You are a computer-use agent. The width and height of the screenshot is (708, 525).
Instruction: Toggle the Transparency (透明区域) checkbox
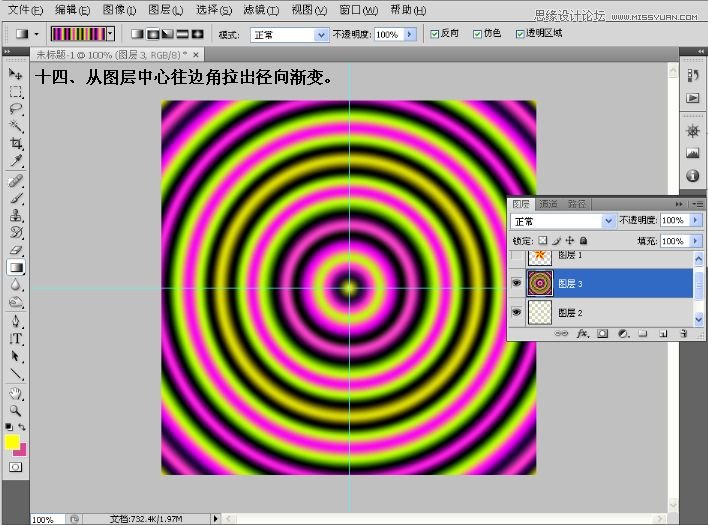[520, 34]
